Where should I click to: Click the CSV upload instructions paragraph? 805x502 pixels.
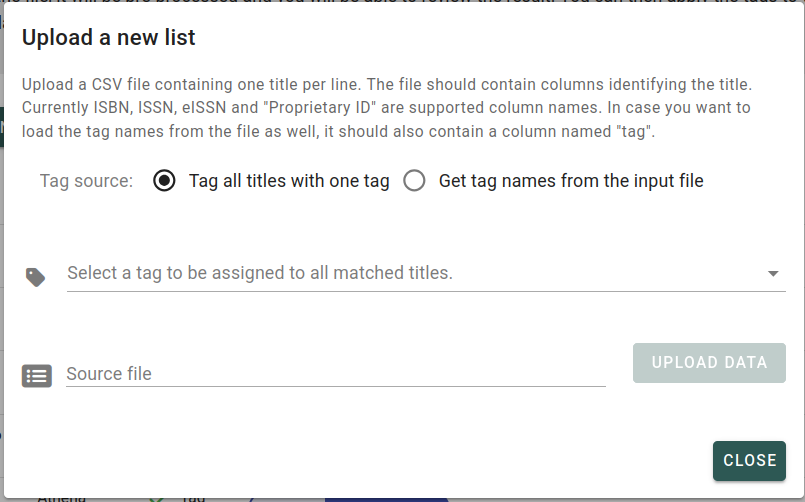386,107
